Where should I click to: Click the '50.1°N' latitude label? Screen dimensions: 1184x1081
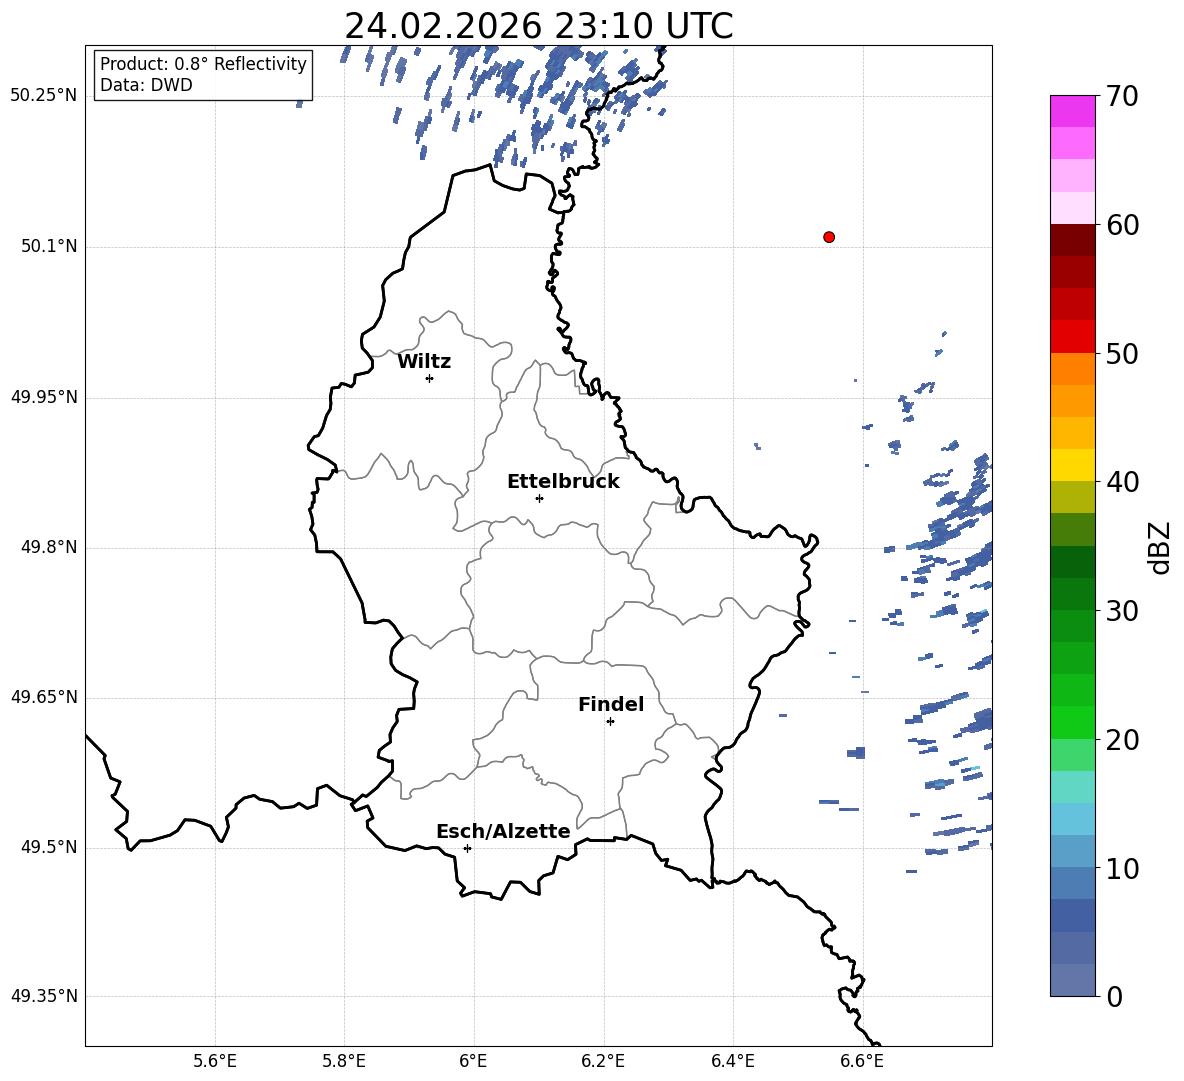tap(49, 246)
